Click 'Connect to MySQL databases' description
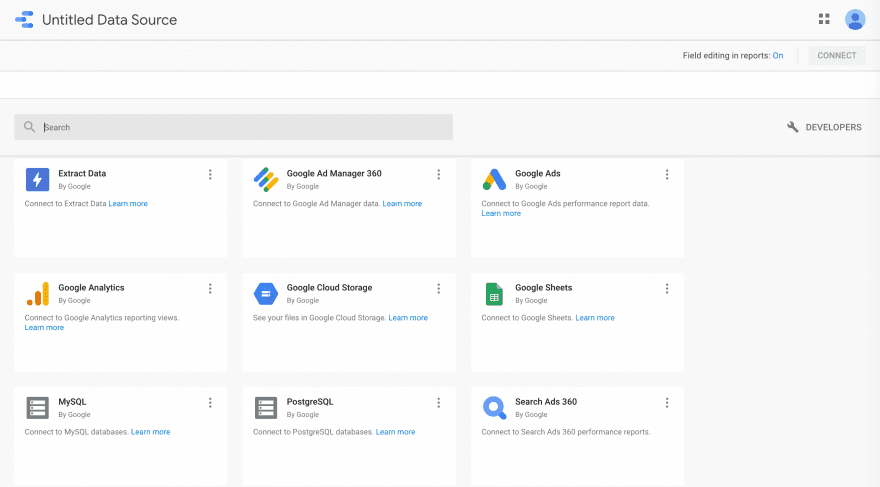This screenshot has height=487, width=880. pos(76,432)
